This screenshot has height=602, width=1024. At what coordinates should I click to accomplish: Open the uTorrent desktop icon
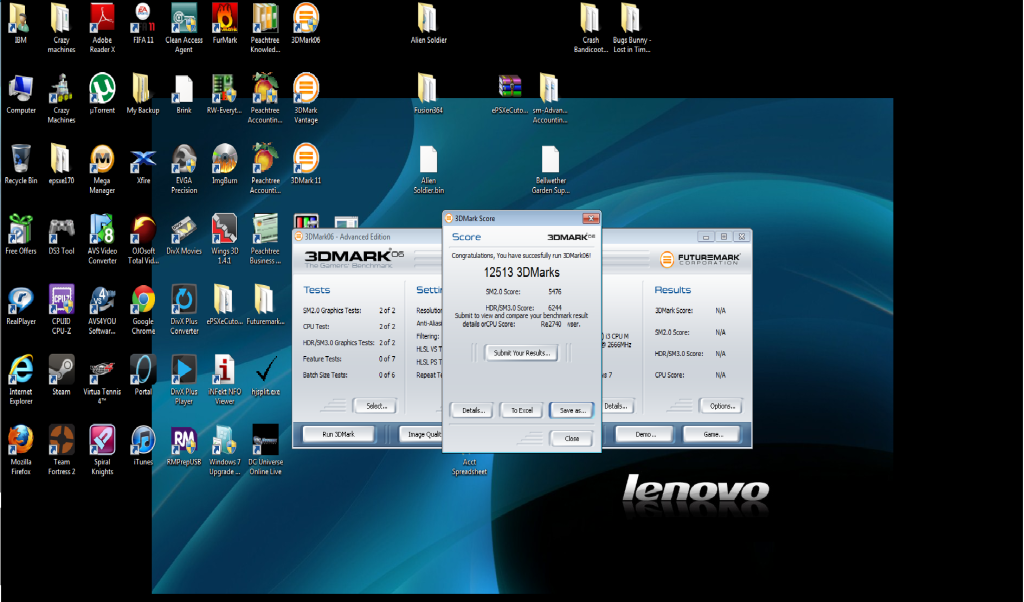pos(102,94)
